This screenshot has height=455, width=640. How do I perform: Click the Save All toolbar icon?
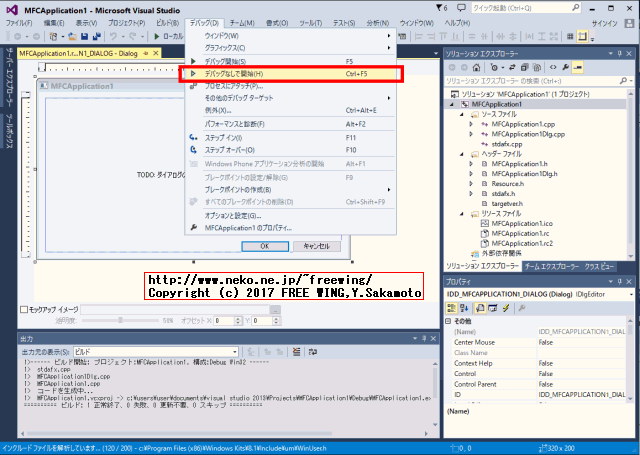97,36
